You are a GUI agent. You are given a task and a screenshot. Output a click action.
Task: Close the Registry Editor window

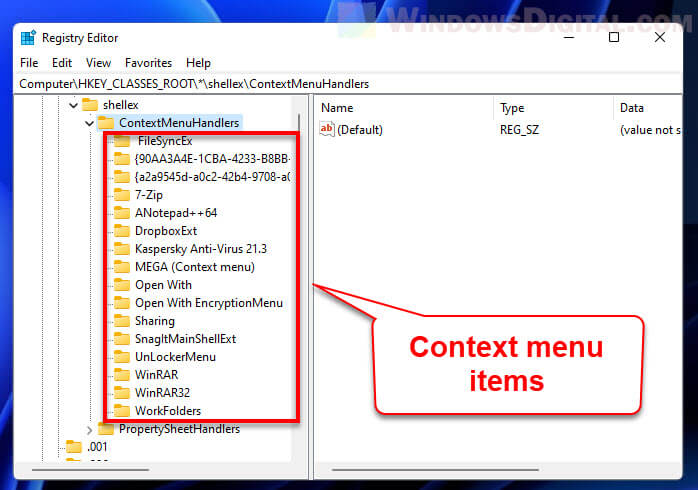(660, 37)
